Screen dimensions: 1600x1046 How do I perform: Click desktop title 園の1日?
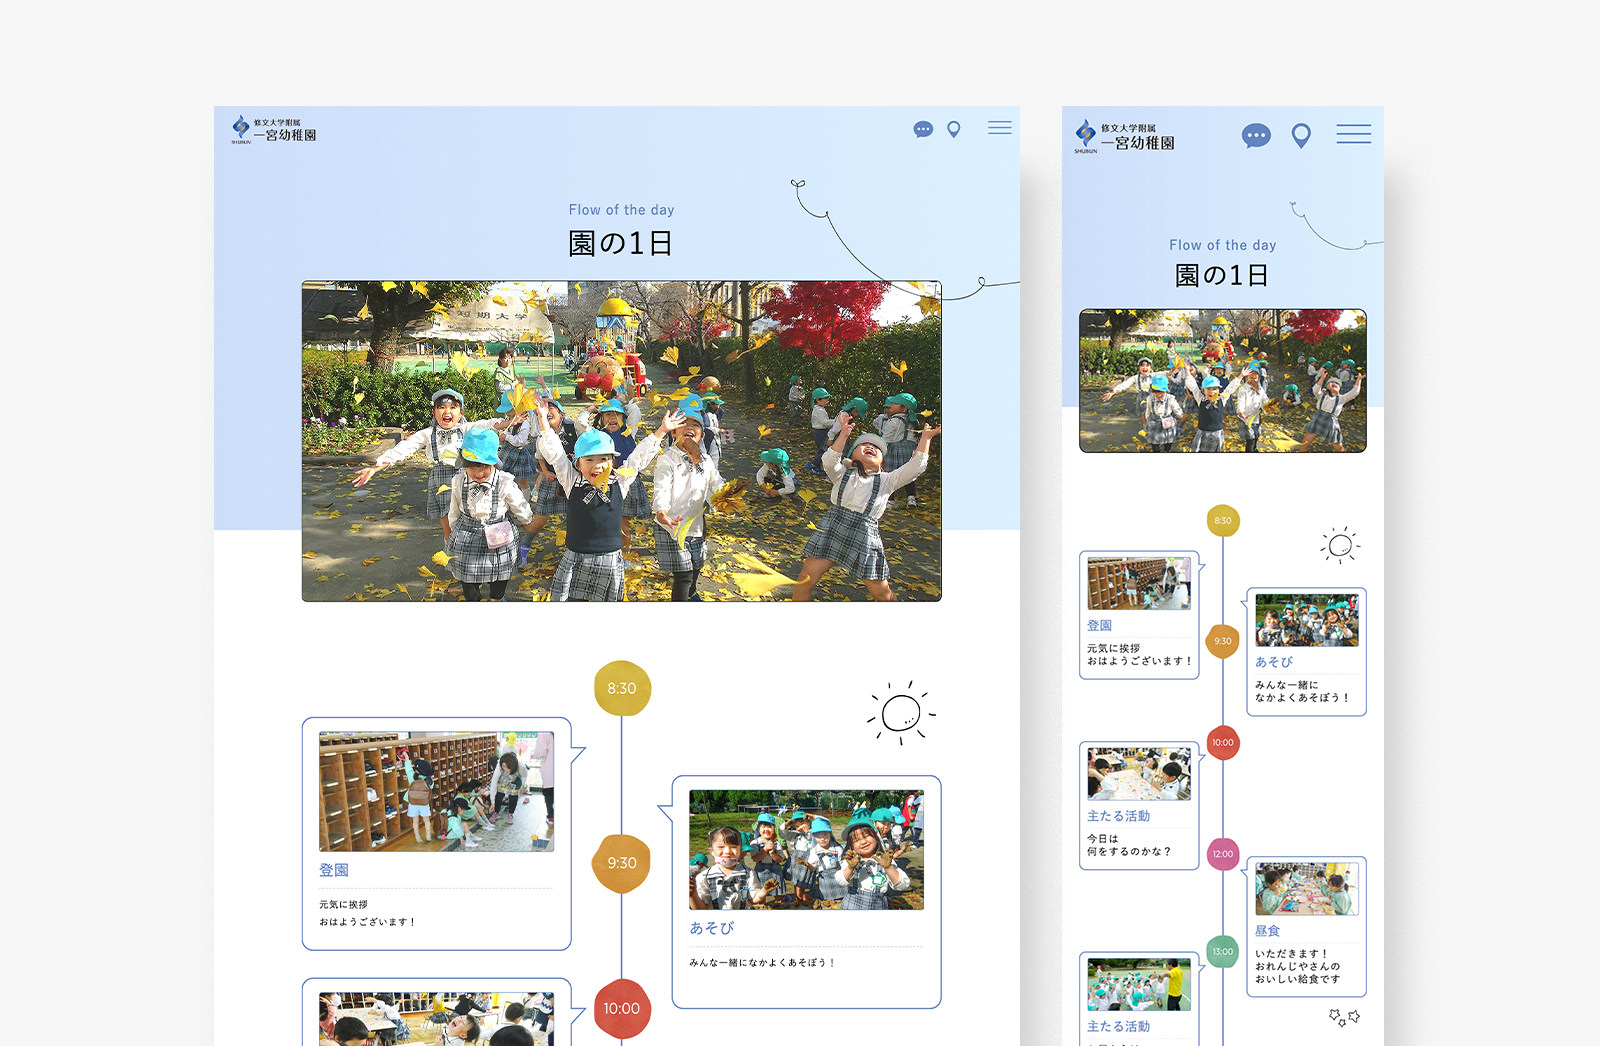tap(621, 243)
